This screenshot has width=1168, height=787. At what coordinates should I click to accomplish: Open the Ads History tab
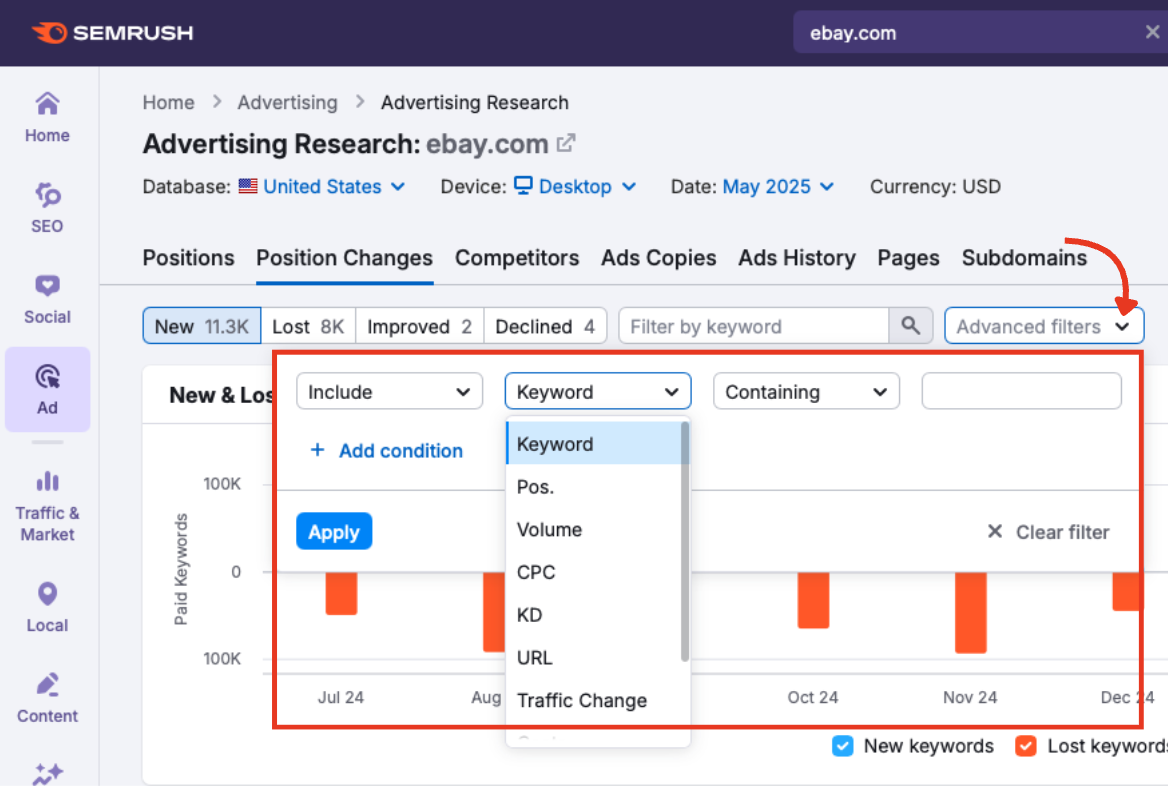797,258
